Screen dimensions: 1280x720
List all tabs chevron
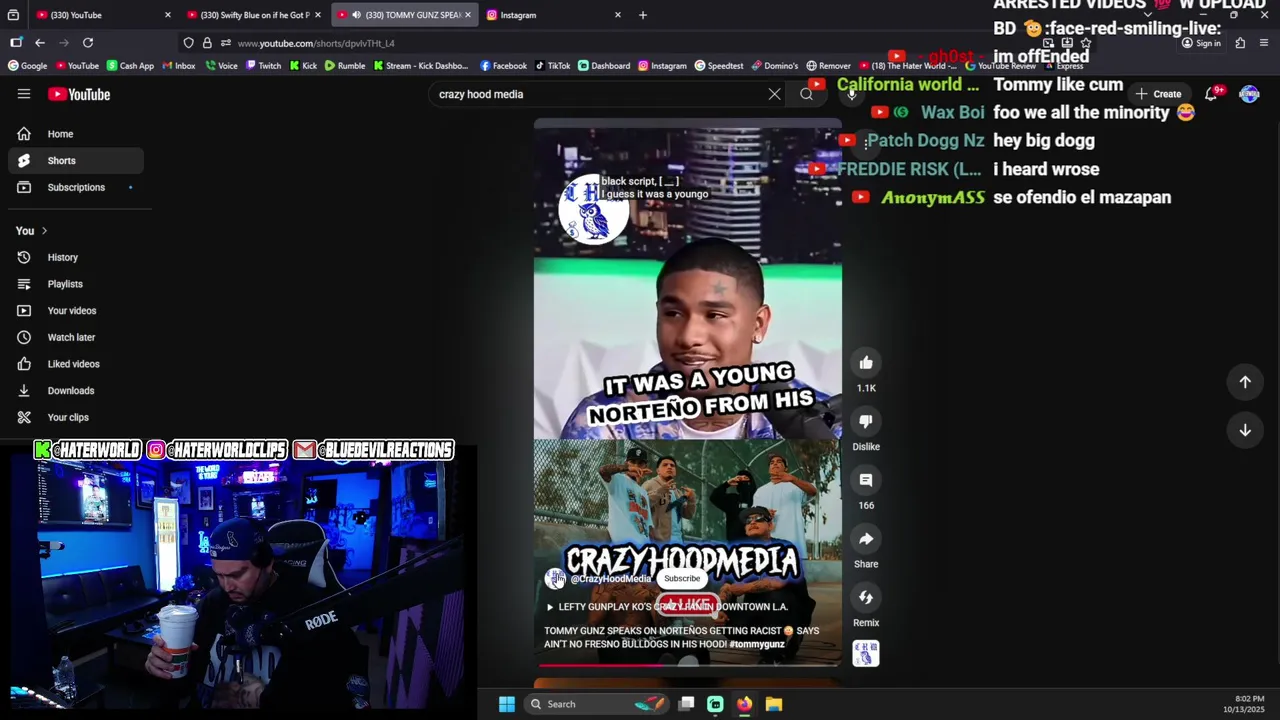(1148, 15)
